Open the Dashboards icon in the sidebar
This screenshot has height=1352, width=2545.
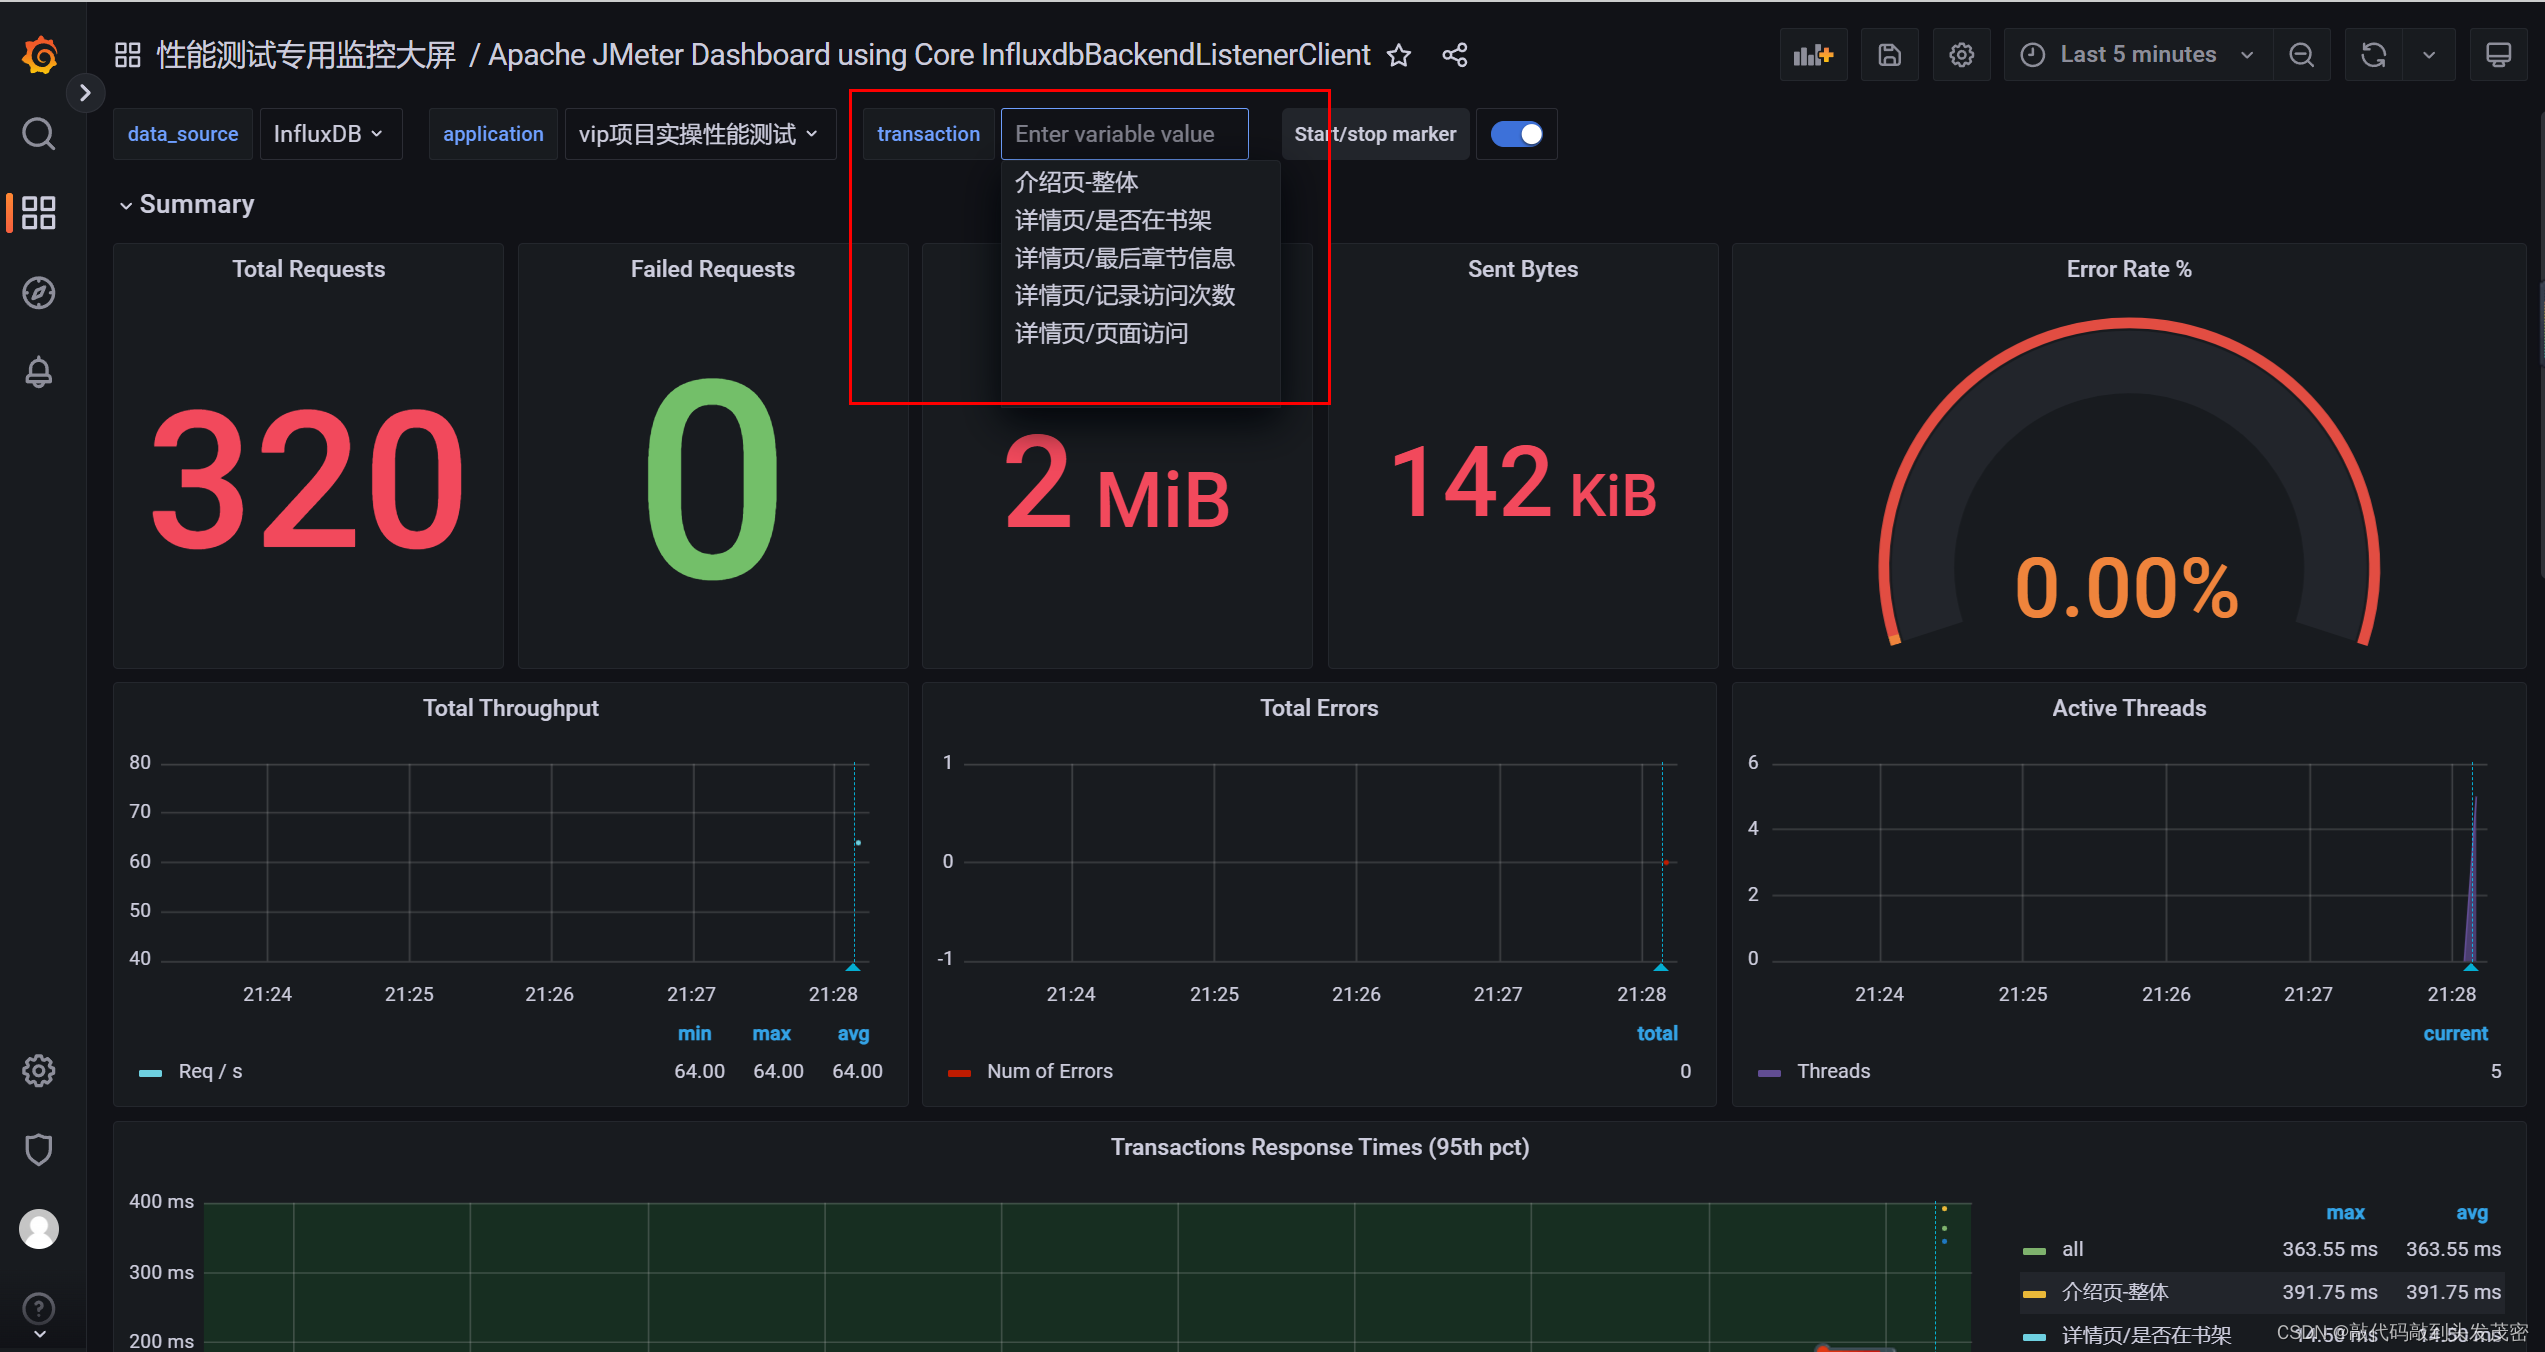(x=39, y=212)
